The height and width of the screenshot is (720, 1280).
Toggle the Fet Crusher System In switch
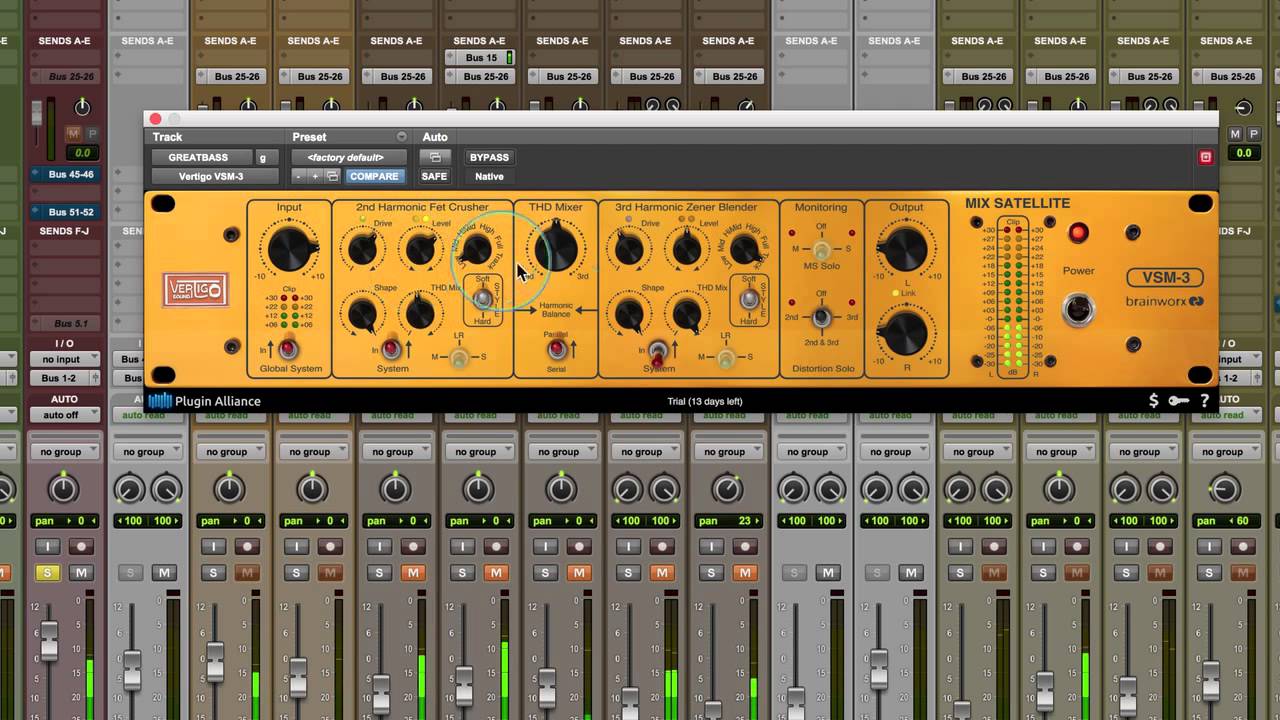click(x=391, y=349)
